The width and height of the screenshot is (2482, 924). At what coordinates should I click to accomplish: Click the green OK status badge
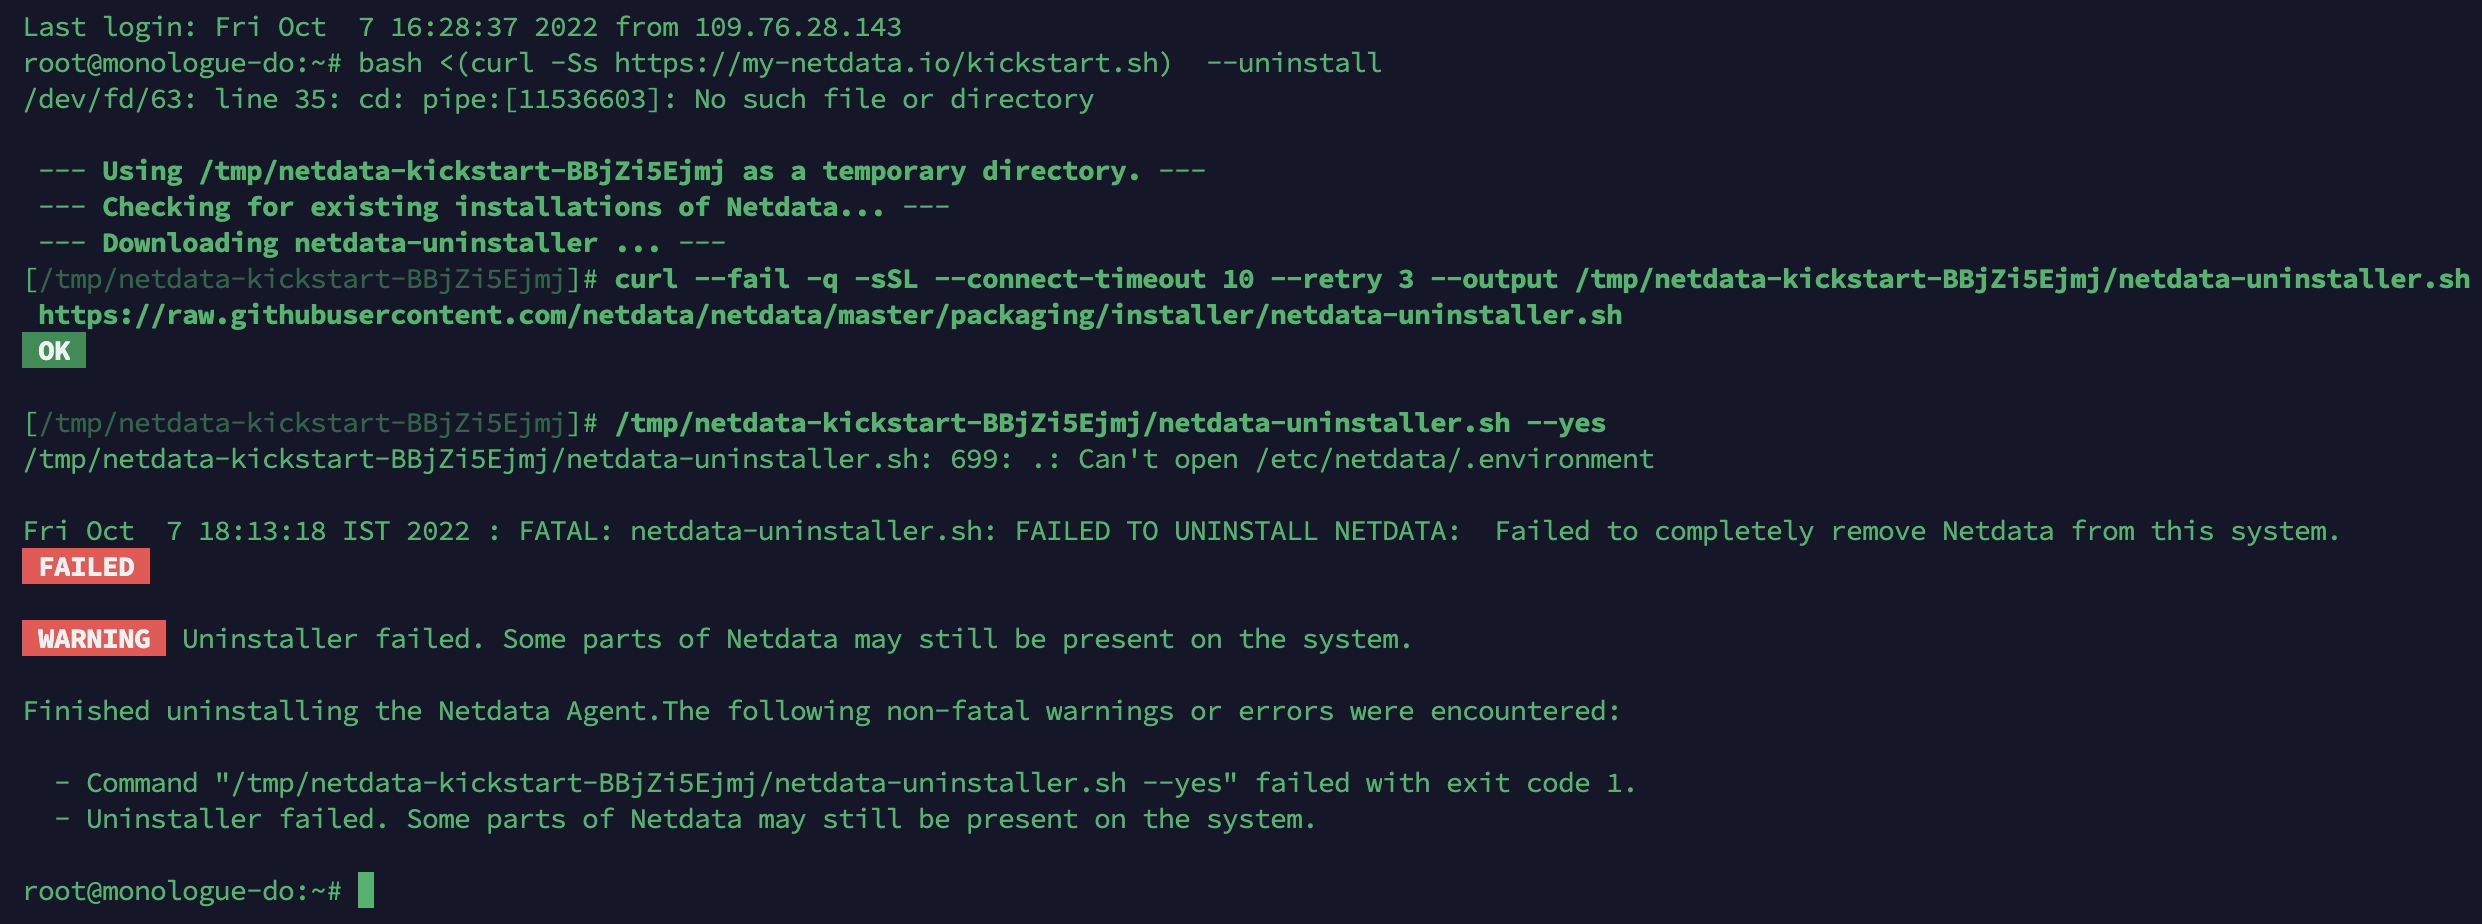coord(54,351)
